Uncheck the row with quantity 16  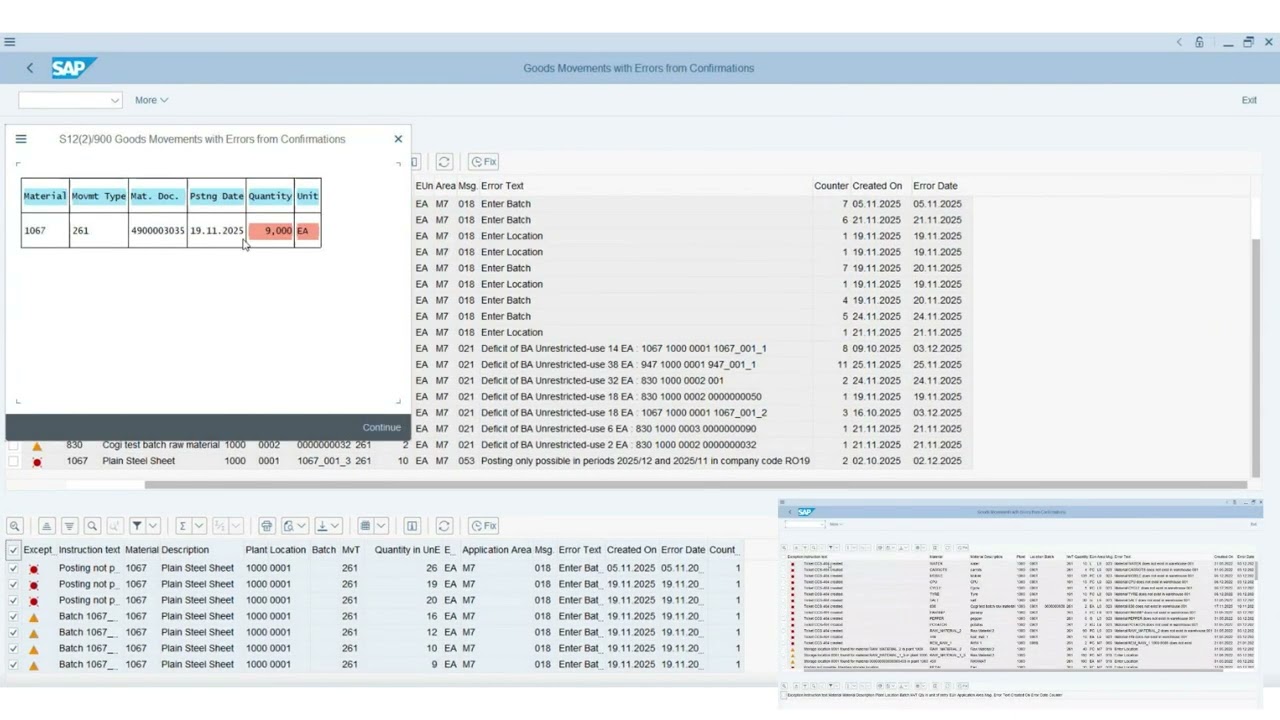point(13,616)
